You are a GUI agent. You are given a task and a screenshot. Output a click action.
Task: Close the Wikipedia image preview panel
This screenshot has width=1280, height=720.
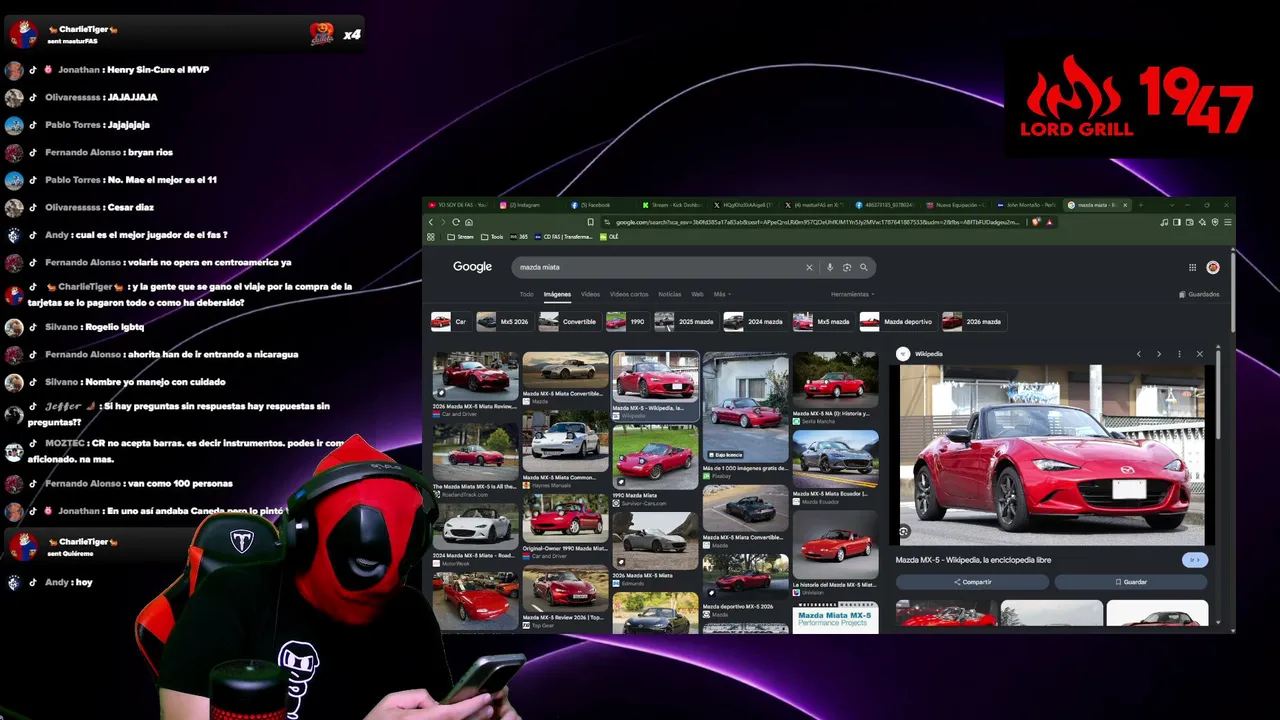(1200, 354)
